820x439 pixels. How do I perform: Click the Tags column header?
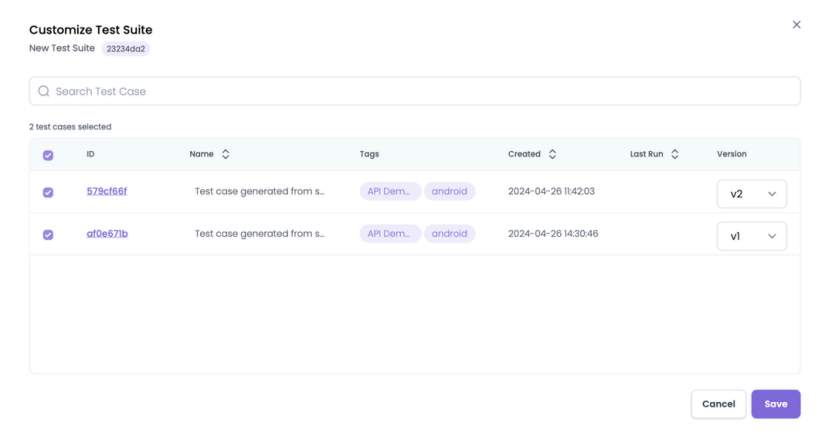pyautogui.click(x=369, y=154)
